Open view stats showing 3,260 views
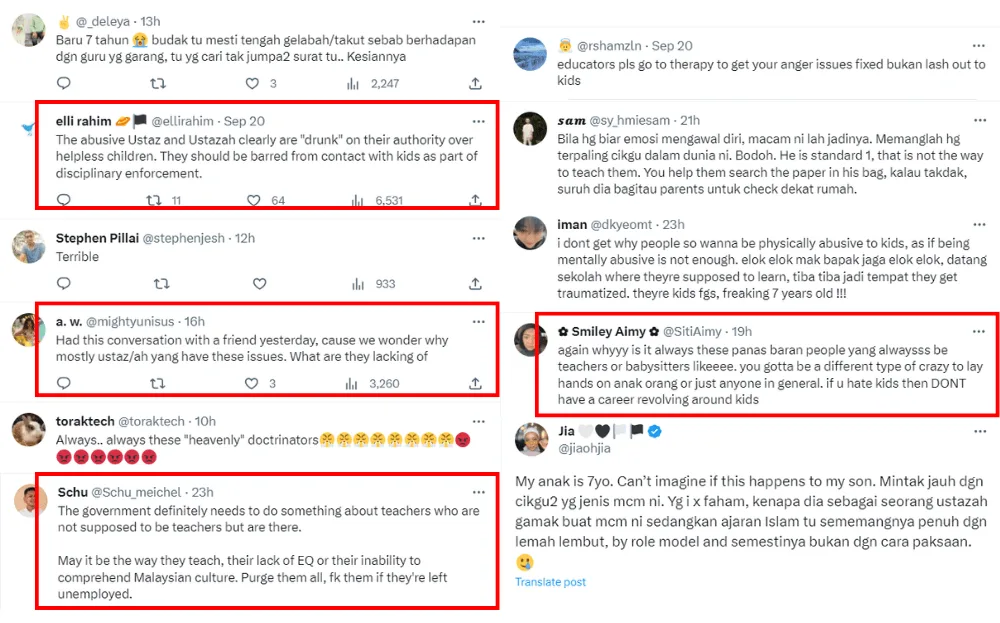The width and height of the screenshot is (1000, 623). coord(375,383)
